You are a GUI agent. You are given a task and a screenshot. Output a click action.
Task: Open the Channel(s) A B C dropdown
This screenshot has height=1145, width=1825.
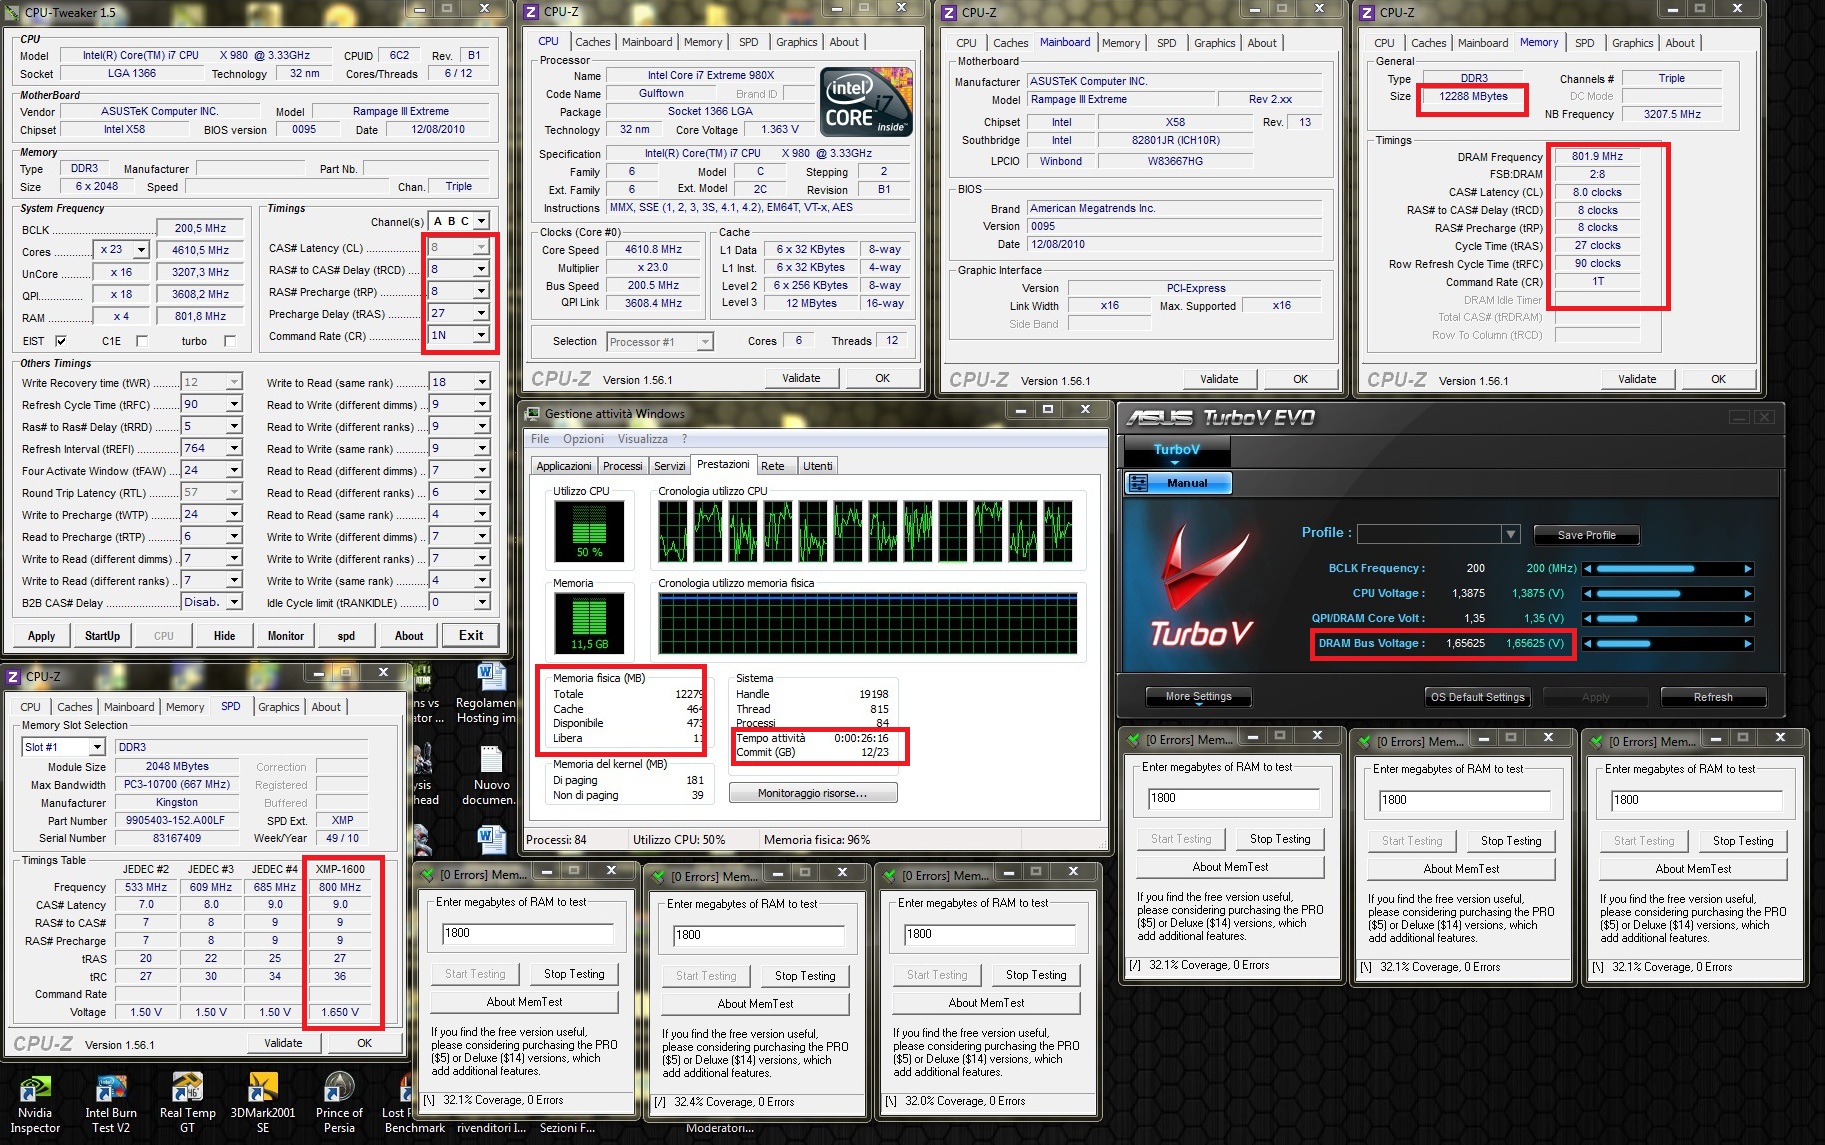pyautogui.click(x=481, y=221)
